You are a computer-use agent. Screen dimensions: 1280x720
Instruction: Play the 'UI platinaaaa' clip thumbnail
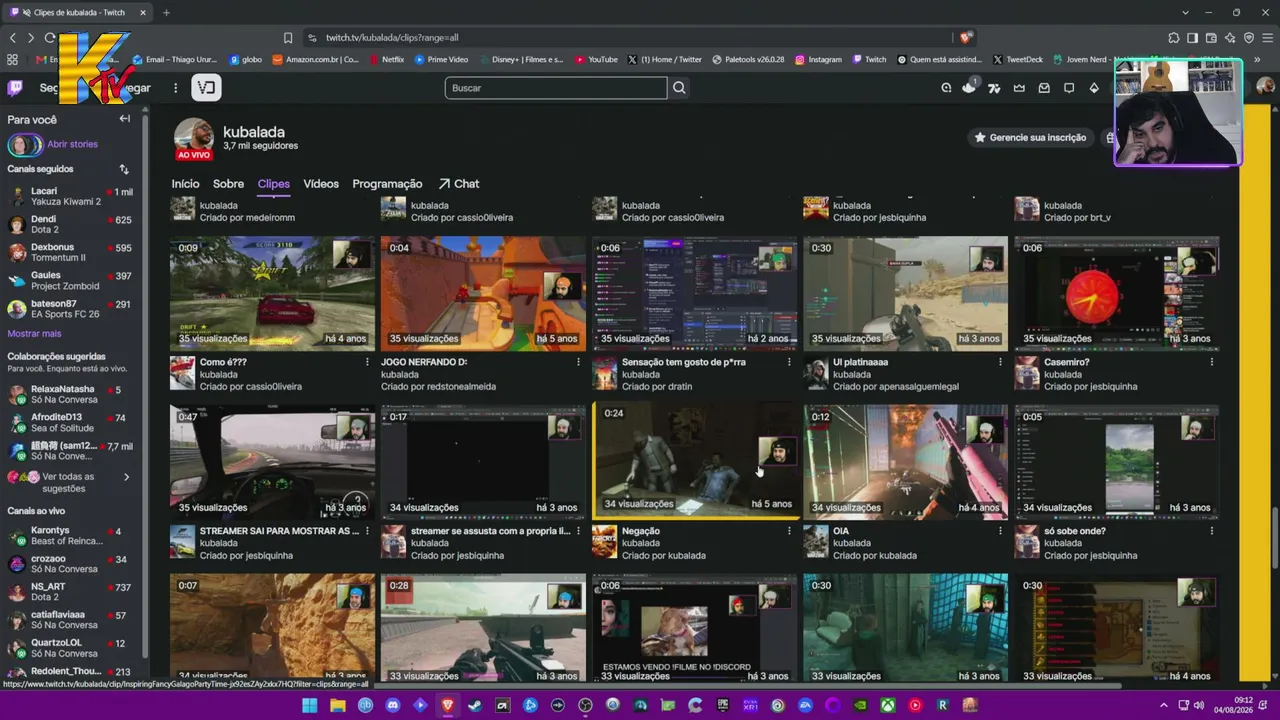pyautogui.click(x=906, y=292)
